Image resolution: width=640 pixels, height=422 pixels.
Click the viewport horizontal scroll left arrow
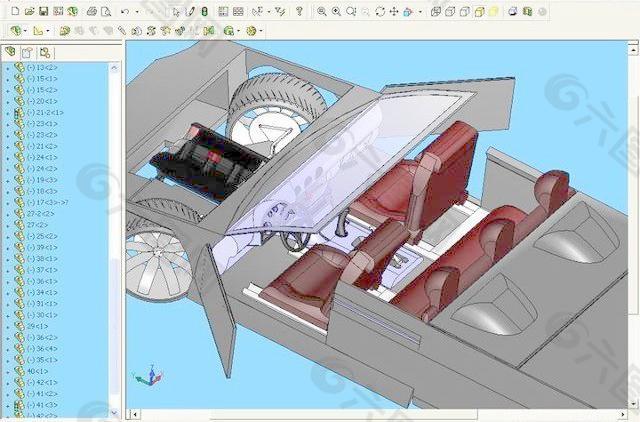[x=135, y=415]
